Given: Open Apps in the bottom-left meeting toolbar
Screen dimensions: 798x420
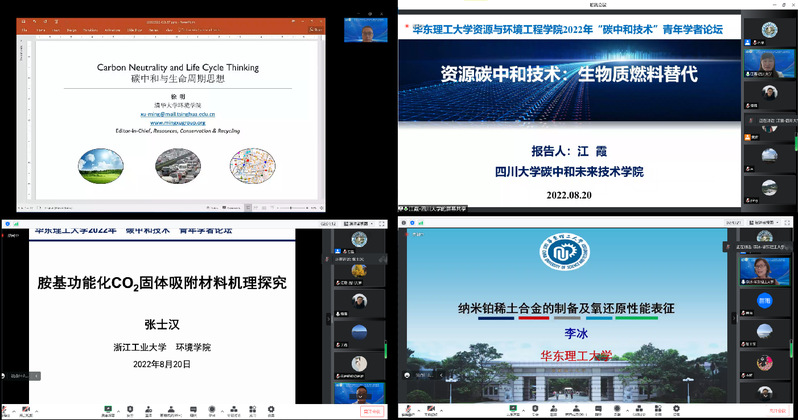Looking at the screenshot, I should coord(252,410).
